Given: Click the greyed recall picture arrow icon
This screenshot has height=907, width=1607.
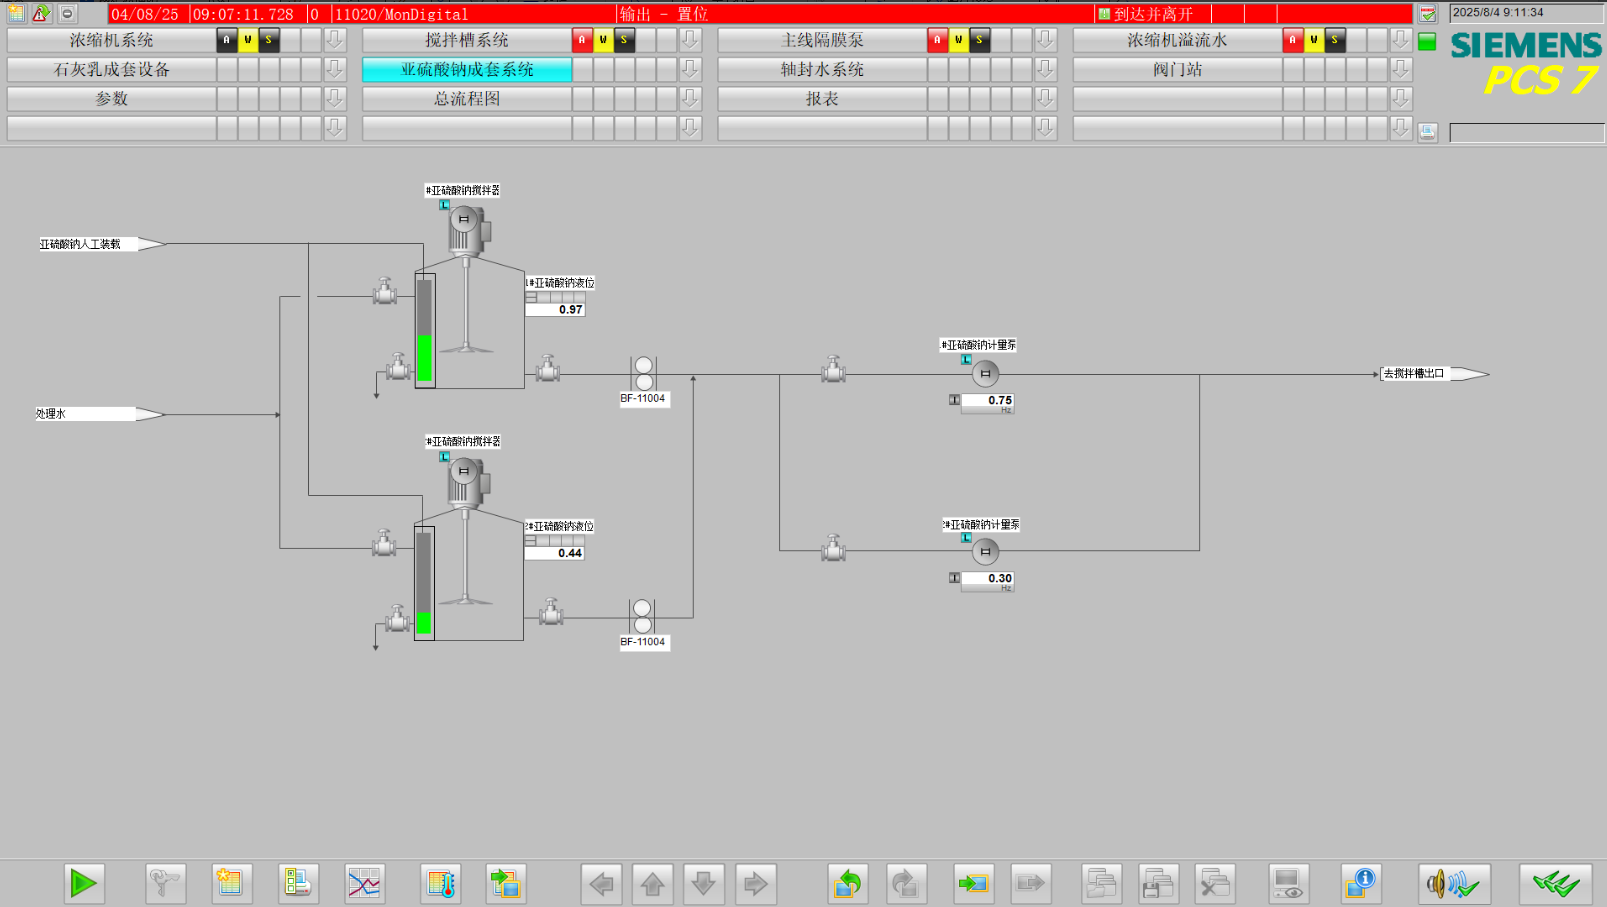Looking at the screenshot, I should coord(1030,883).
